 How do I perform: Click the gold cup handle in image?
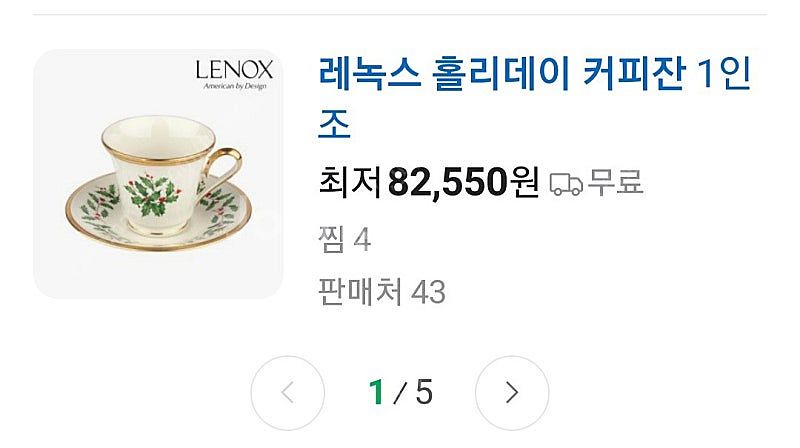coord(223,166)
